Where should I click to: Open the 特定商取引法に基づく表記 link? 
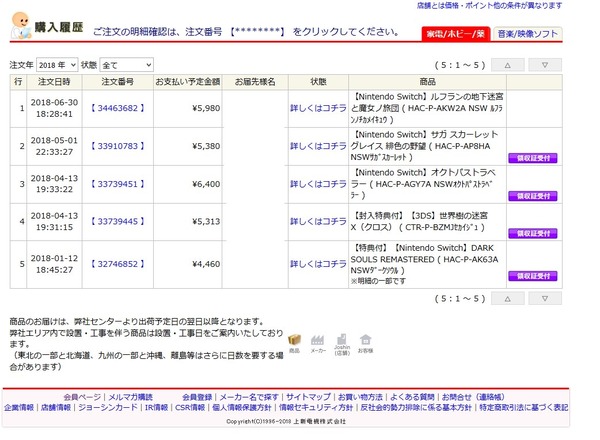tap(523, 407)
